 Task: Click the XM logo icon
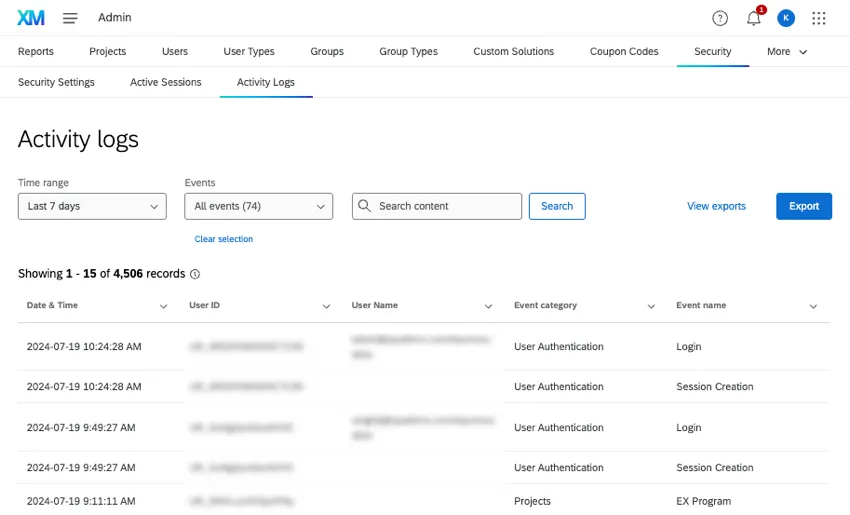click(31, 18)
